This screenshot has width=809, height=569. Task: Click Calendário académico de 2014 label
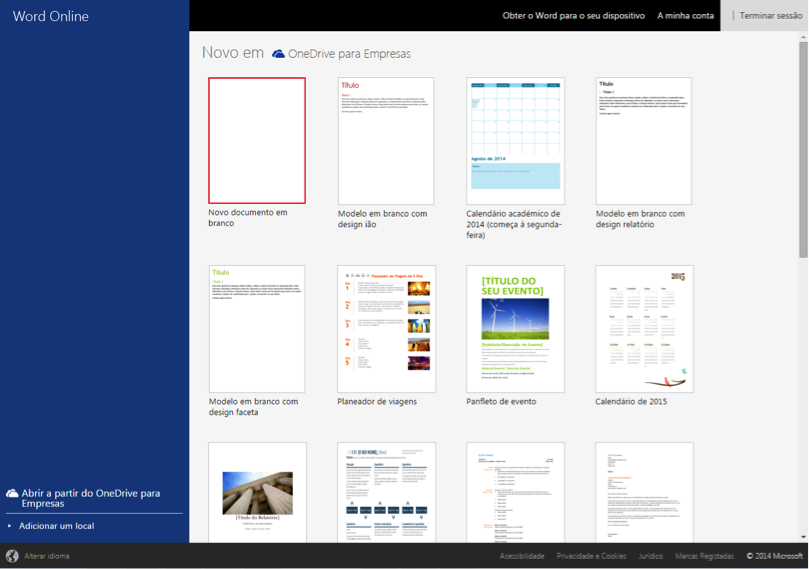(513, 224)
